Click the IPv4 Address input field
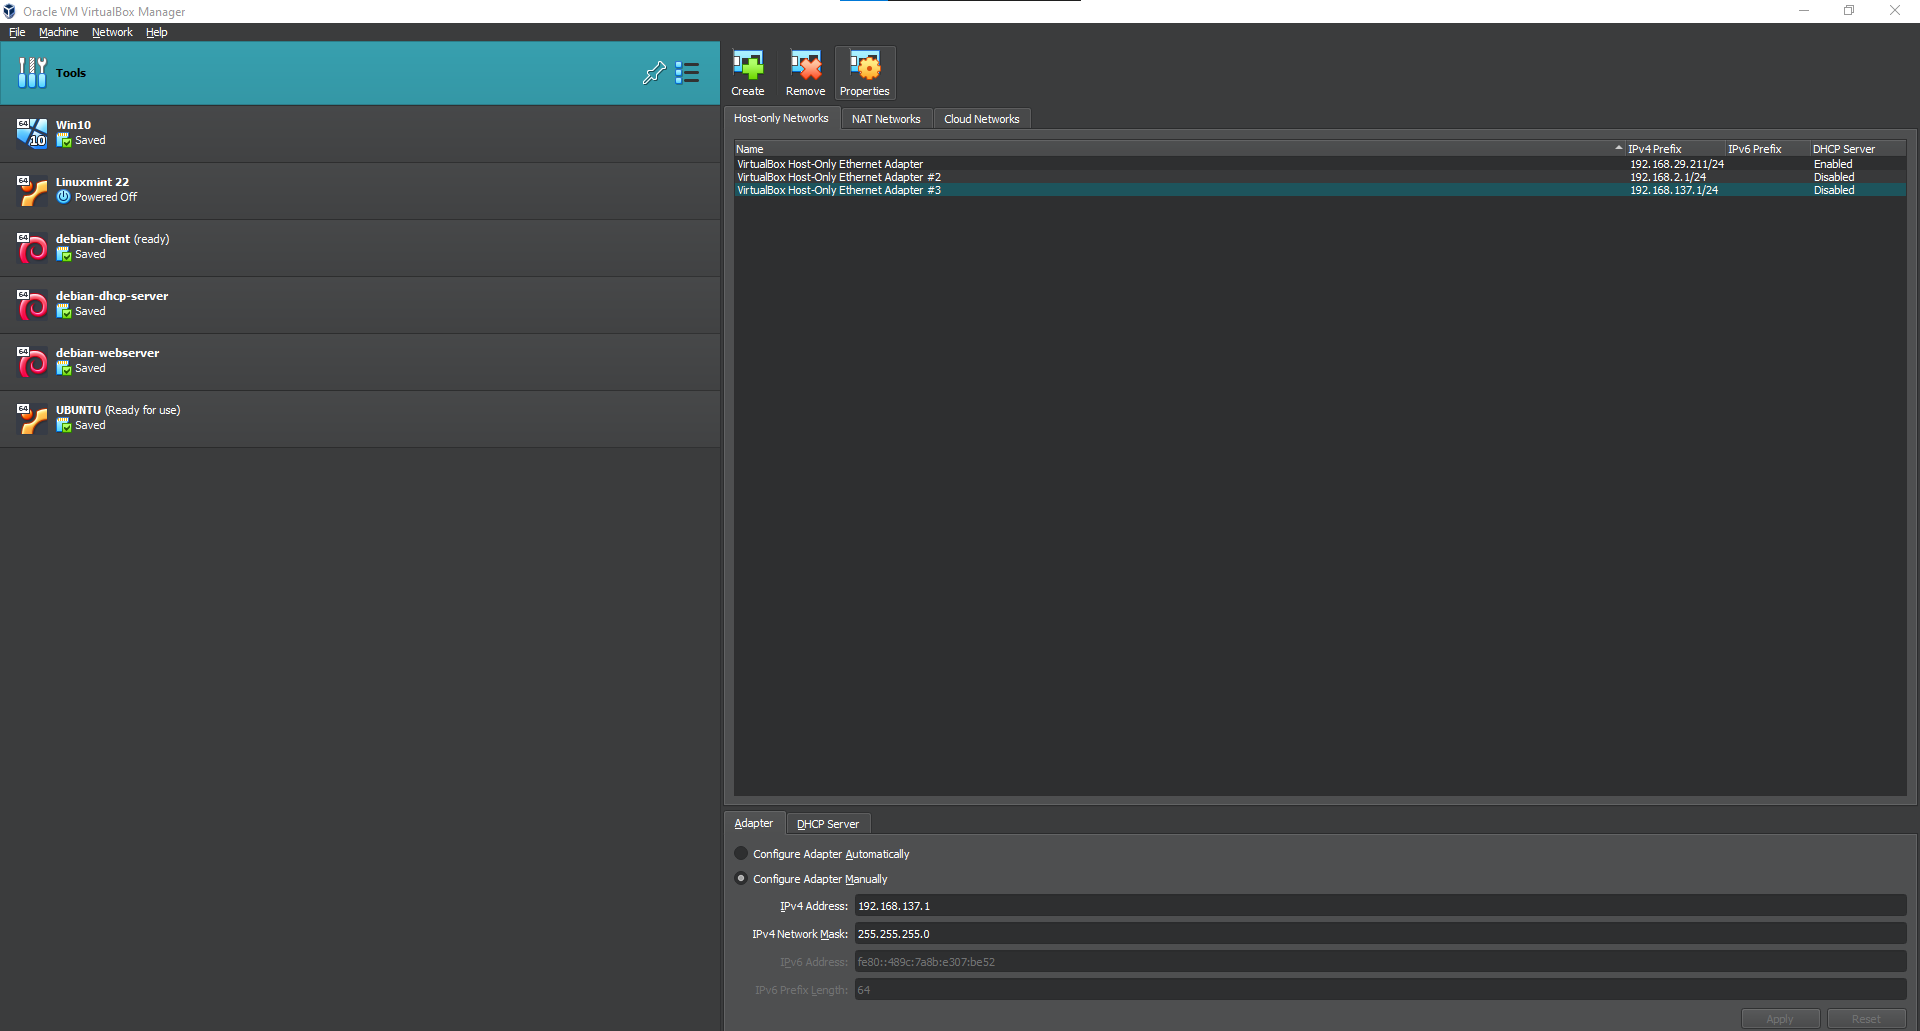The image size is (1920, 1031). tap(1379, 906)
